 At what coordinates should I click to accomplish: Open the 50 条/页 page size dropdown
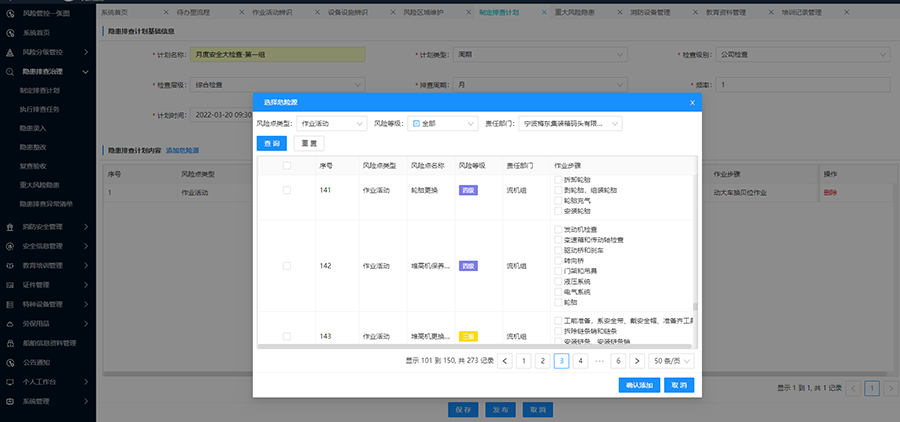point(672,361)
